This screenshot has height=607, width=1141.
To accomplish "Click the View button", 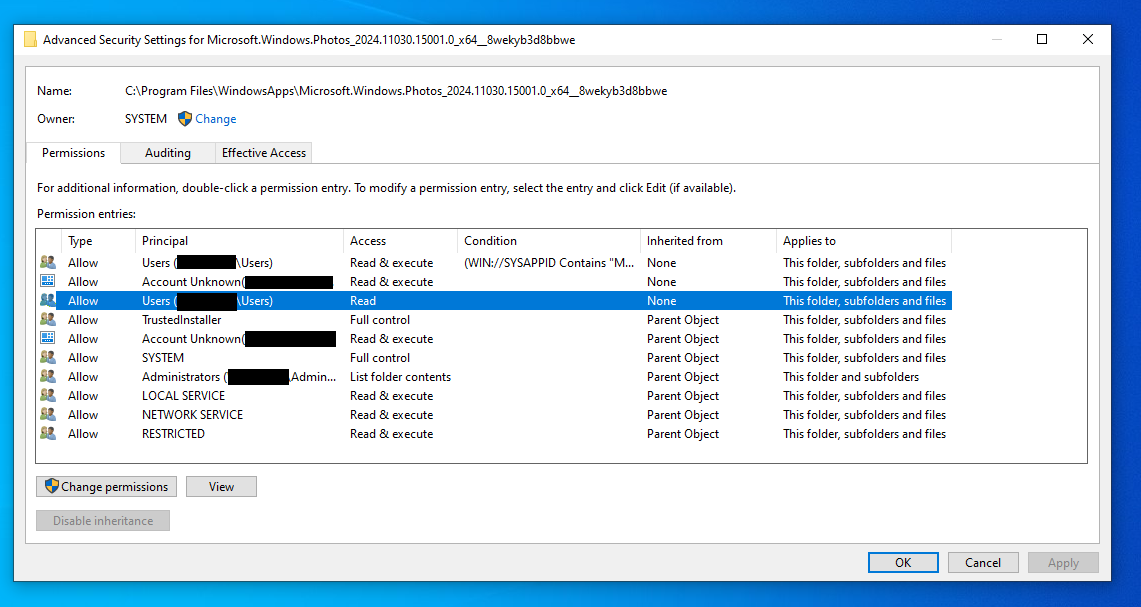I will pyautogui.click(x=221, y=487).
